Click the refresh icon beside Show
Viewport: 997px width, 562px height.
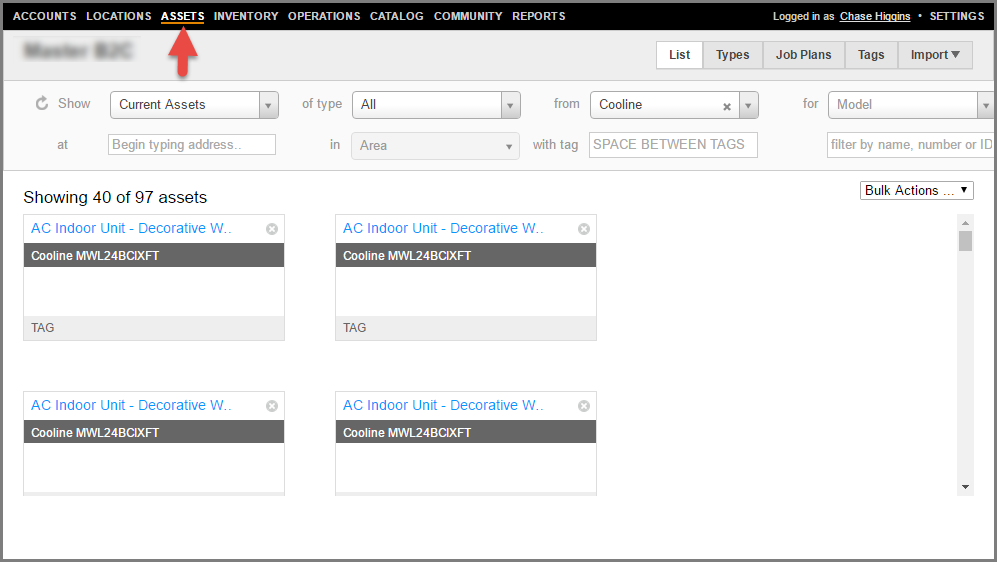(42, 104)
